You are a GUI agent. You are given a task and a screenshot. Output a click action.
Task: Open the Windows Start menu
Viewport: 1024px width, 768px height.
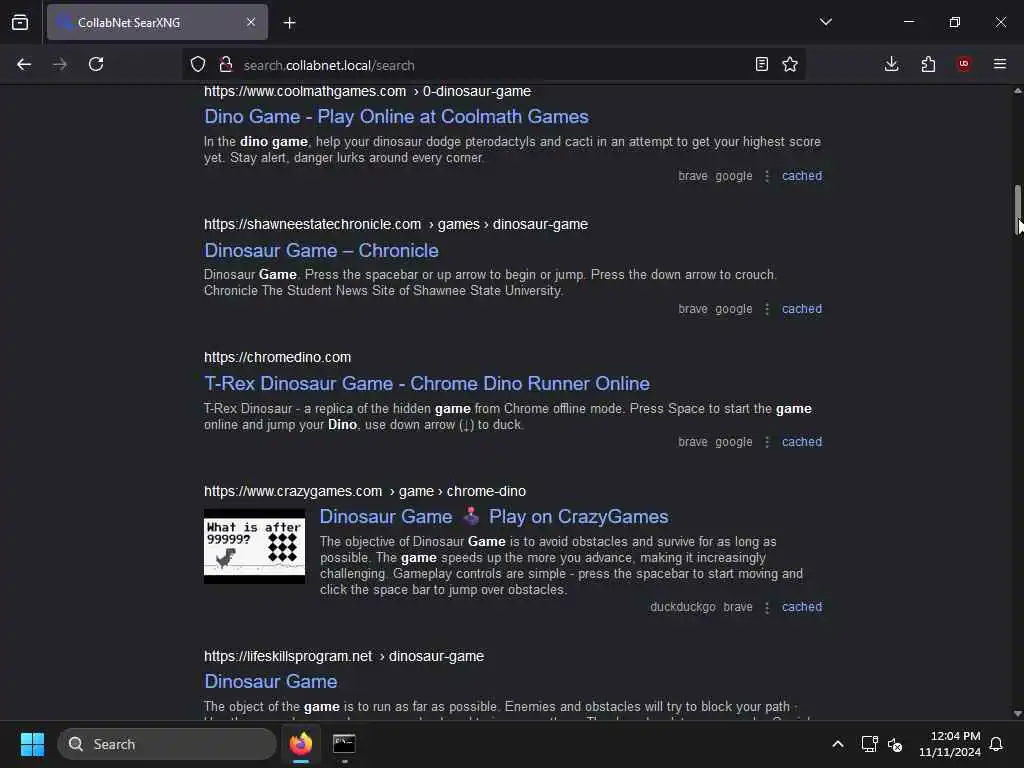pyautogui.click(x=32, y=744)
